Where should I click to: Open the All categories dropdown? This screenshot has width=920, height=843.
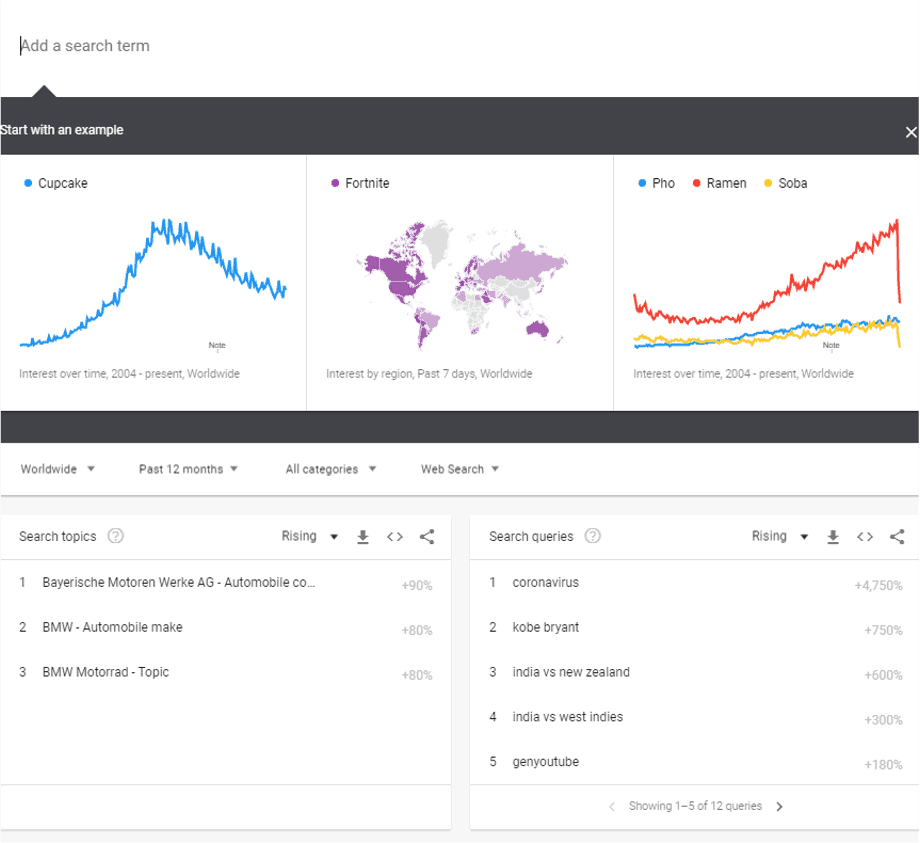click(x=330, y=469)
